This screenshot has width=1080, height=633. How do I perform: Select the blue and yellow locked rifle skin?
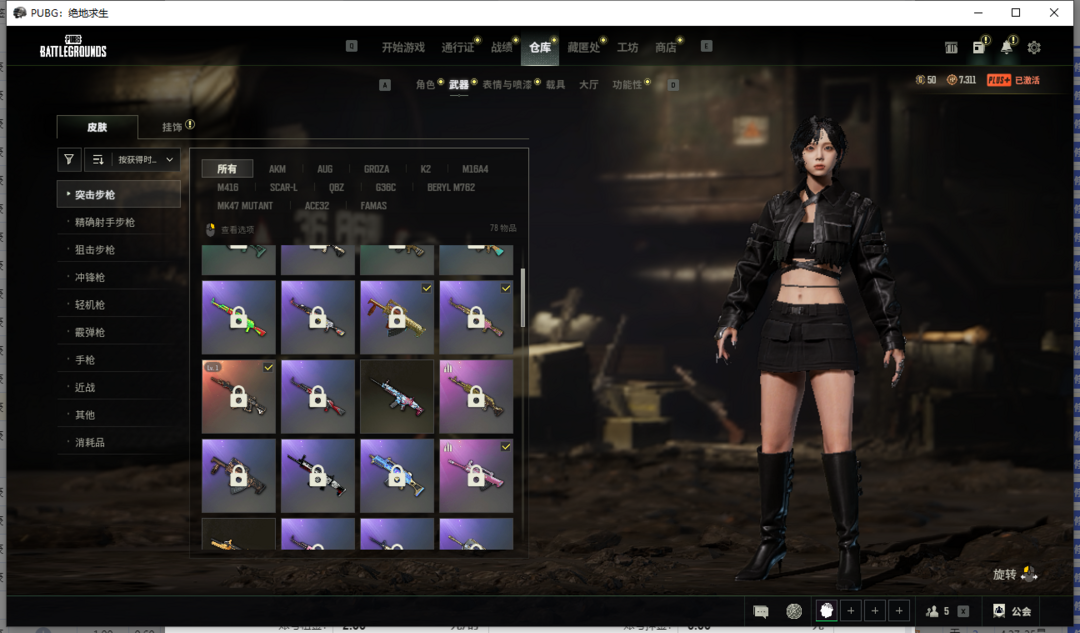click(x=397, y=475)
